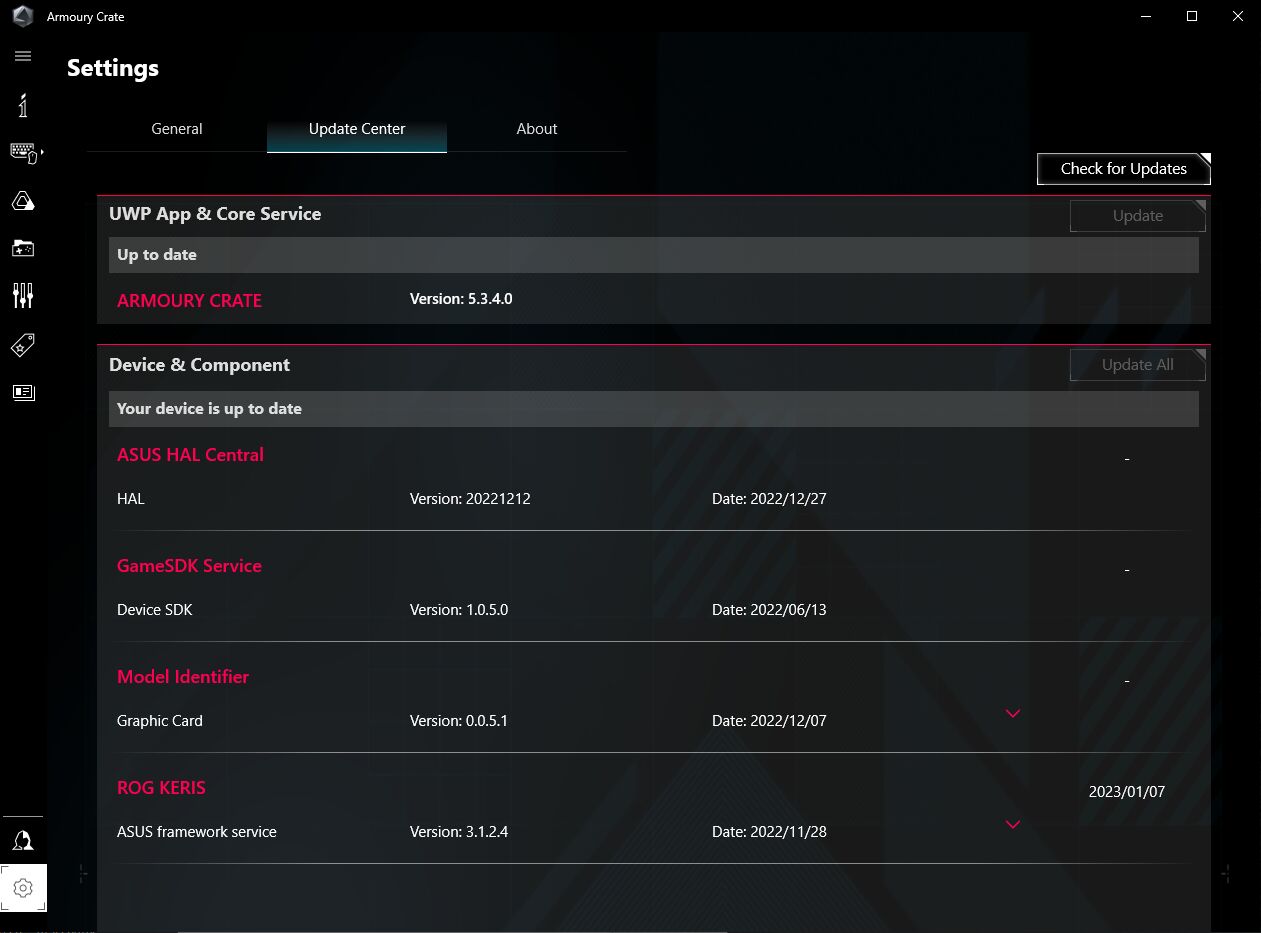Open the Device keyboard and mouse icon
This screenshot has width=1261, height=933.
[23, 152]
